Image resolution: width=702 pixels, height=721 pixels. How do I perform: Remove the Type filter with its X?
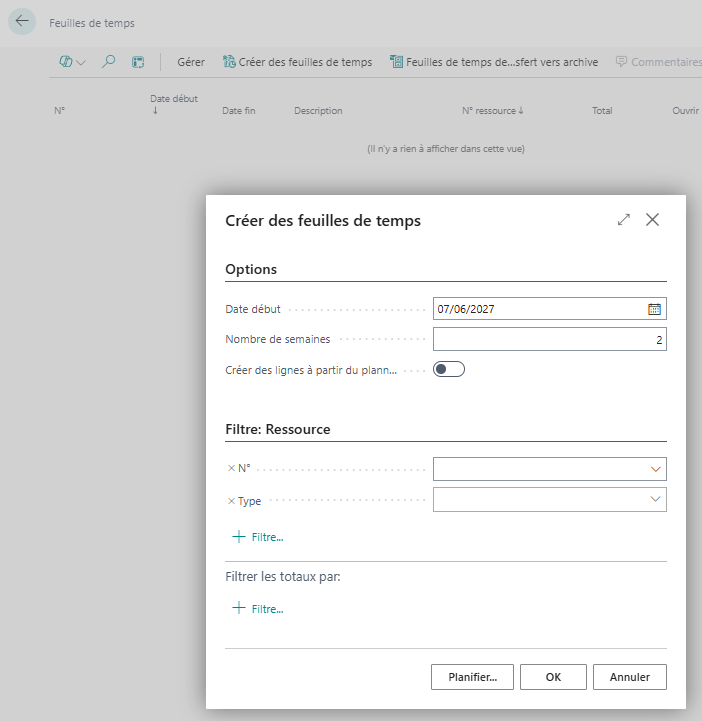point(231,501)
